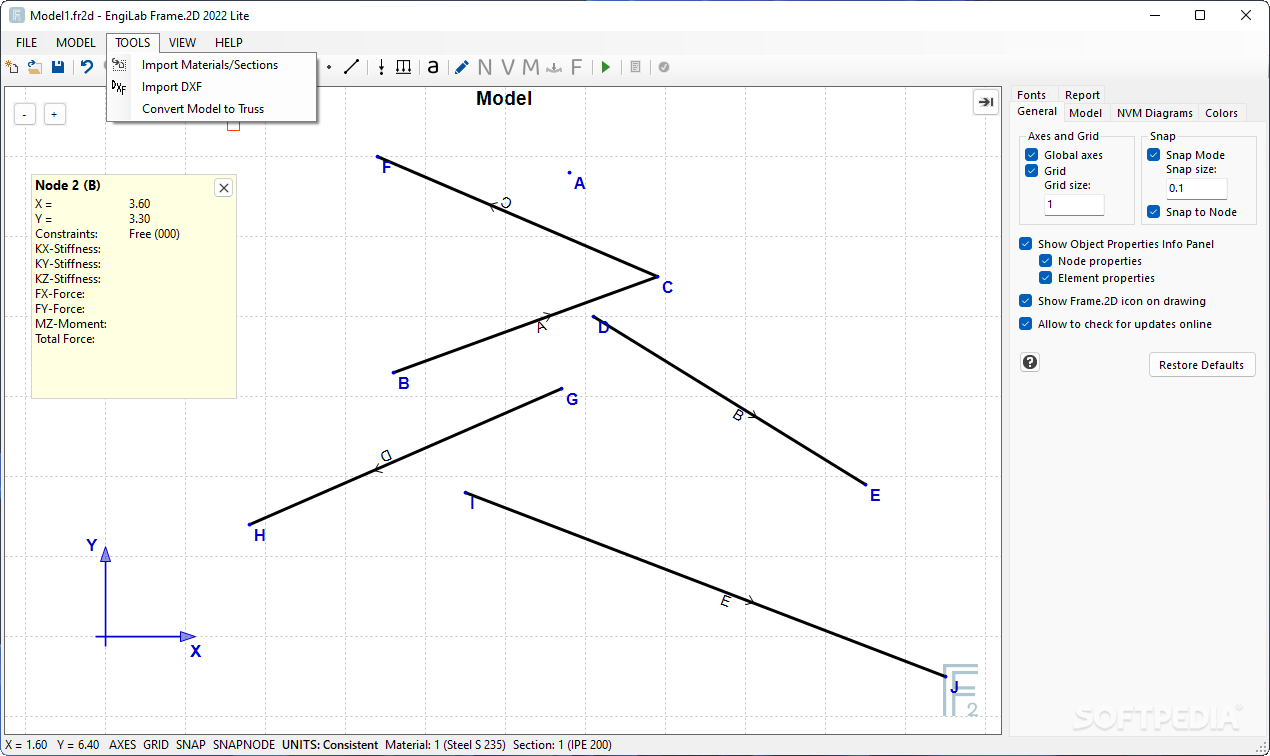Open the HELP menu
Screen dimensions: 1270x756
click(229, 43)
